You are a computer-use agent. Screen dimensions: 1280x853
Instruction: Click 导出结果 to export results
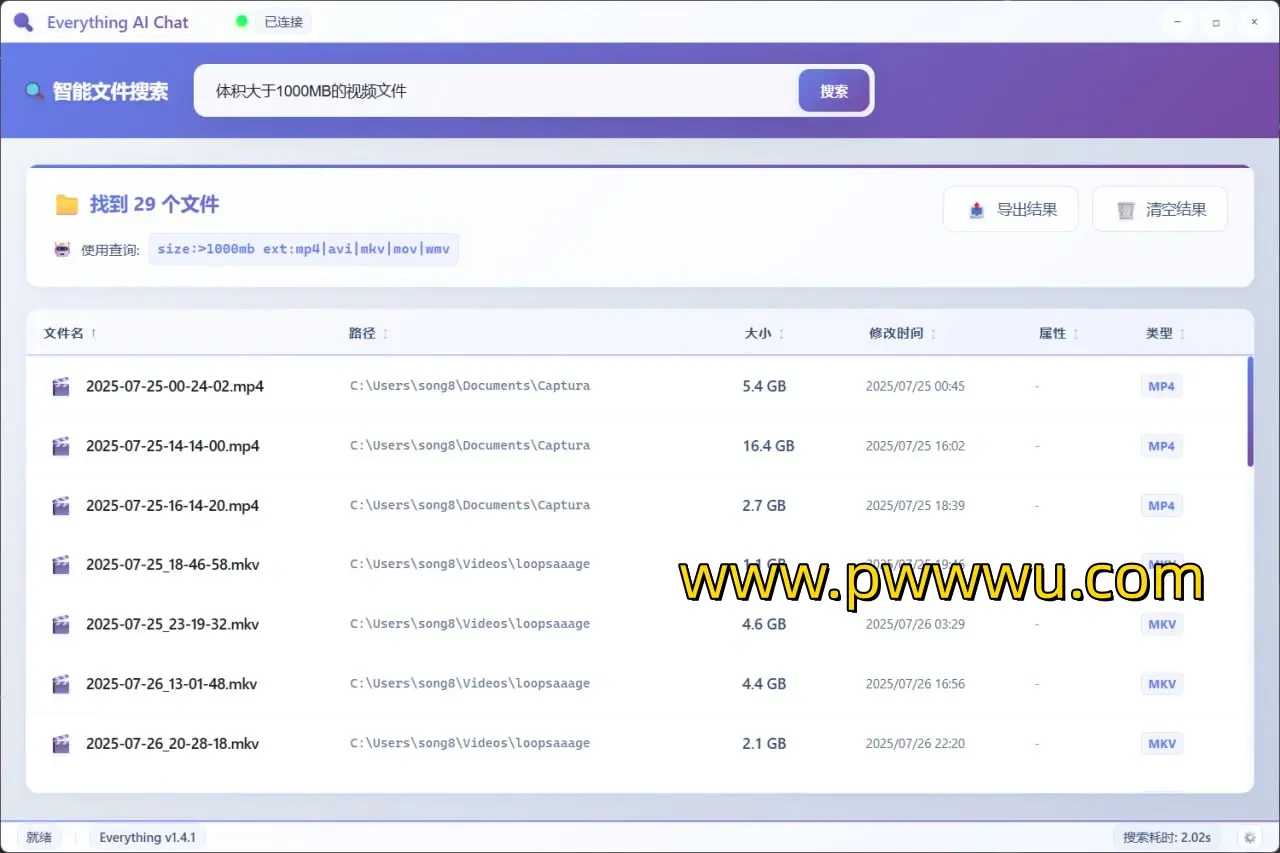point(1010,209)
